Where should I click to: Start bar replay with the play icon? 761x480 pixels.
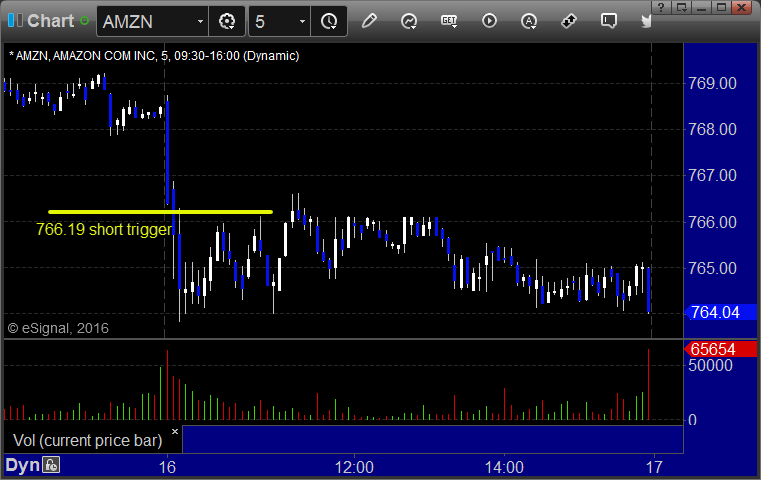pyautogui.click(x=489, y=21)
